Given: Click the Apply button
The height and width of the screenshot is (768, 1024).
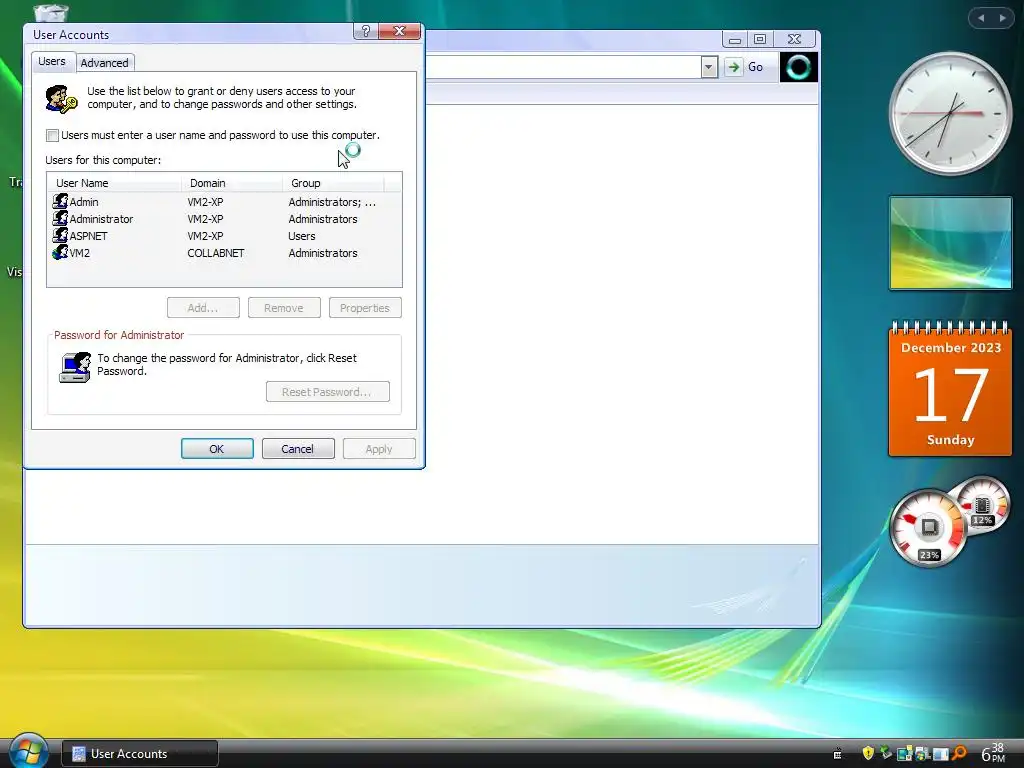Looking at the screenshot, I should coord(379,449).
